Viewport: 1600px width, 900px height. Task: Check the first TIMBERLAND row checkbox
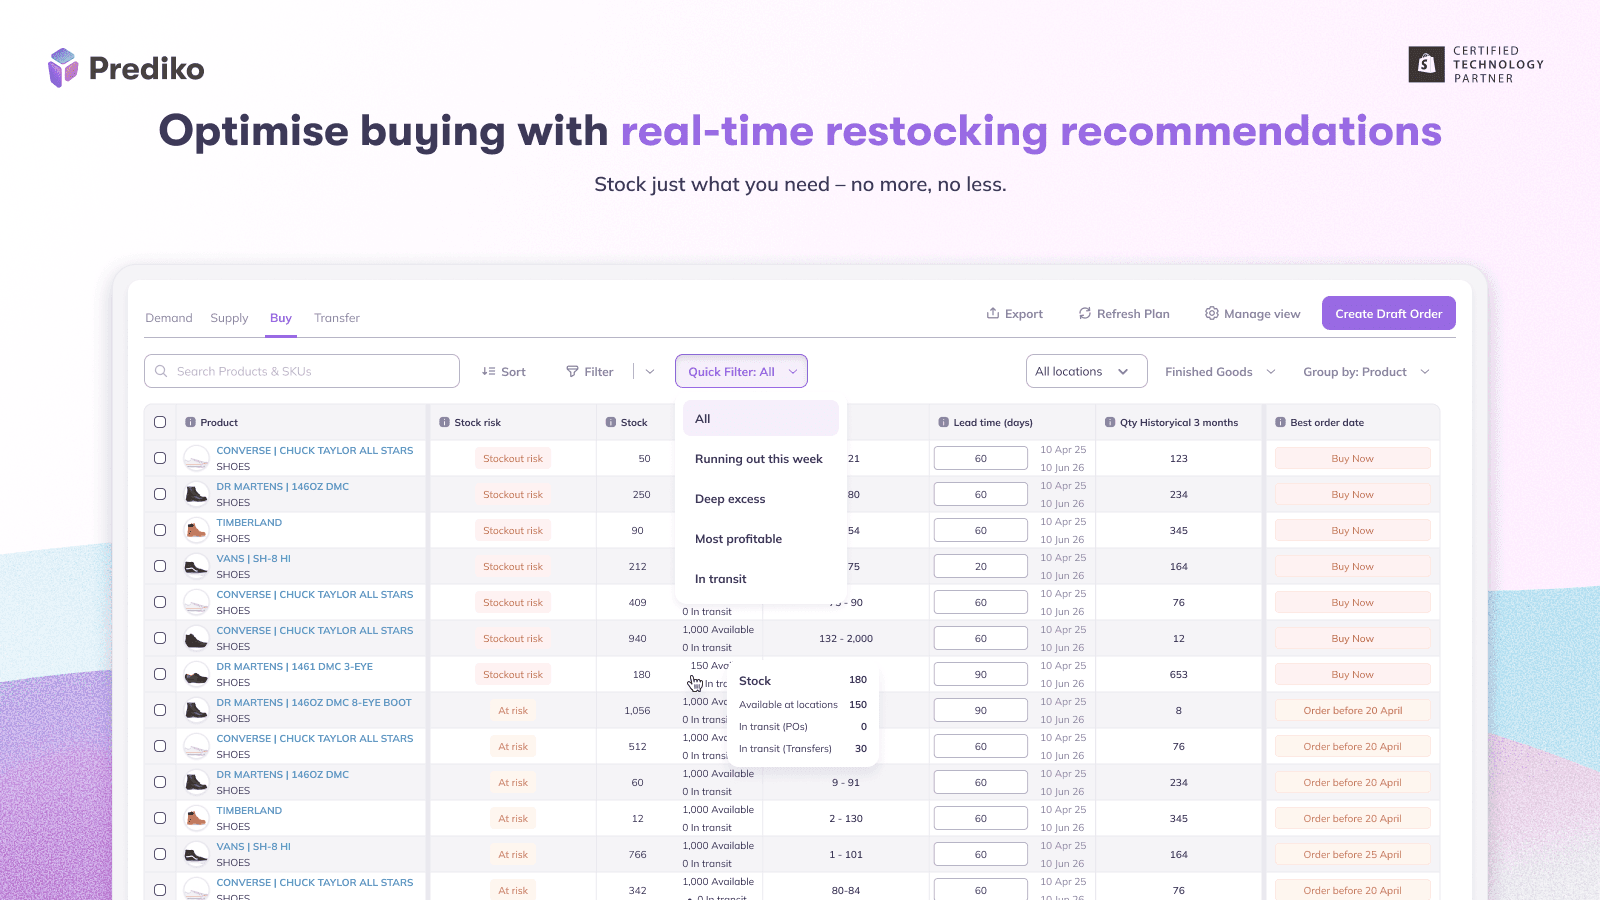coord(160,530)
